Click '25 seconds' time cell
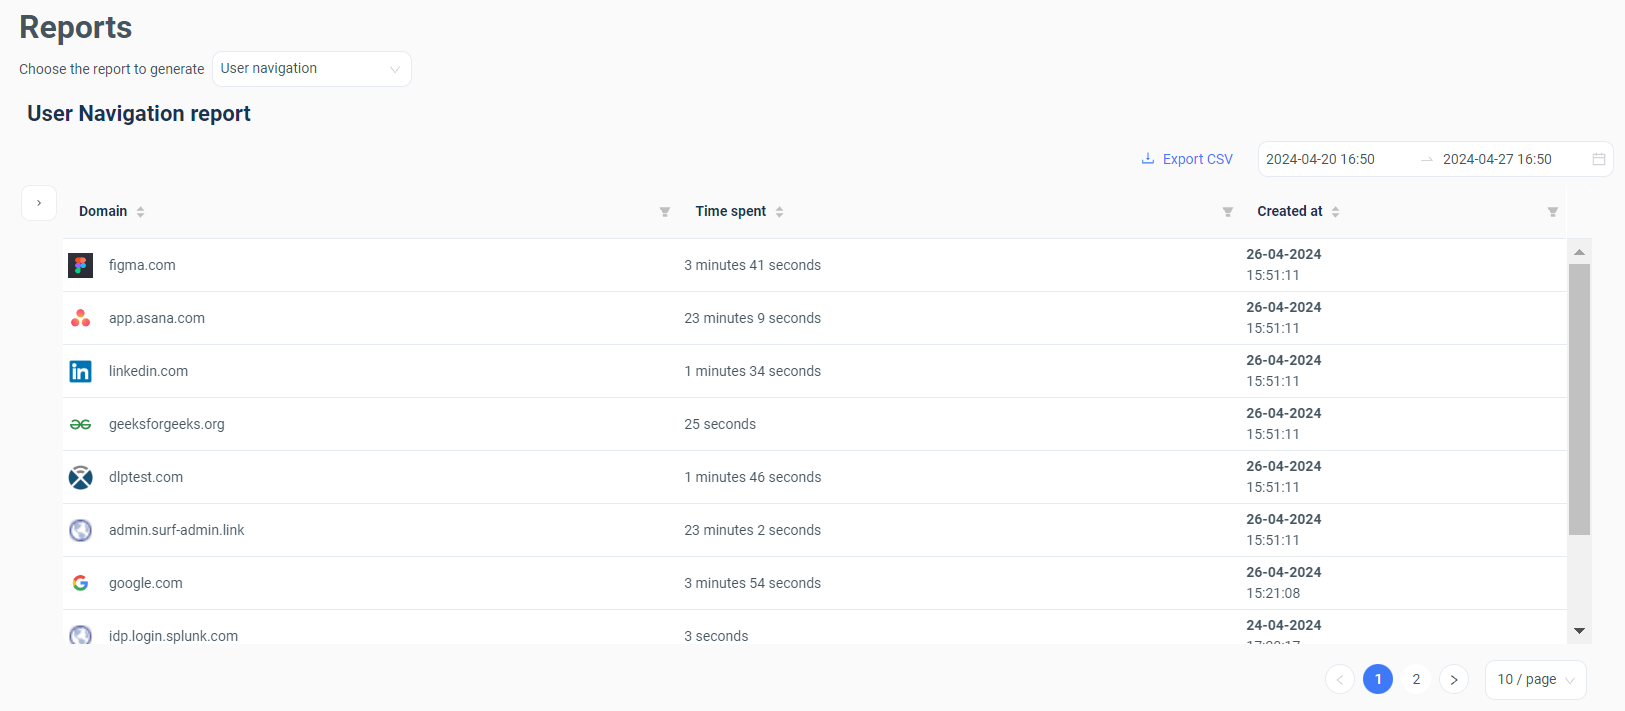 [720, 424]
